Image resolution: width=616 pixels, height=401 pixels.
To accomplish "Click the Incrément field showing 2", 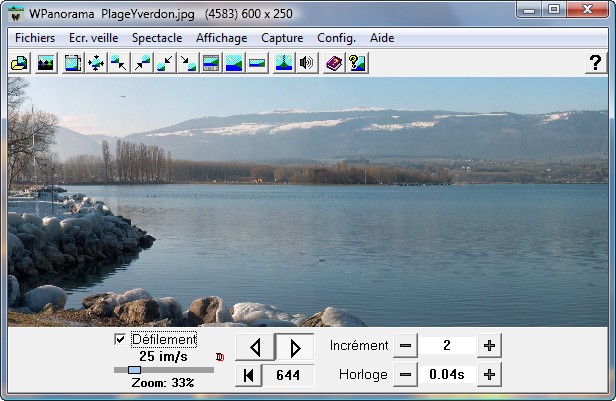I will [x=447, y=346].
